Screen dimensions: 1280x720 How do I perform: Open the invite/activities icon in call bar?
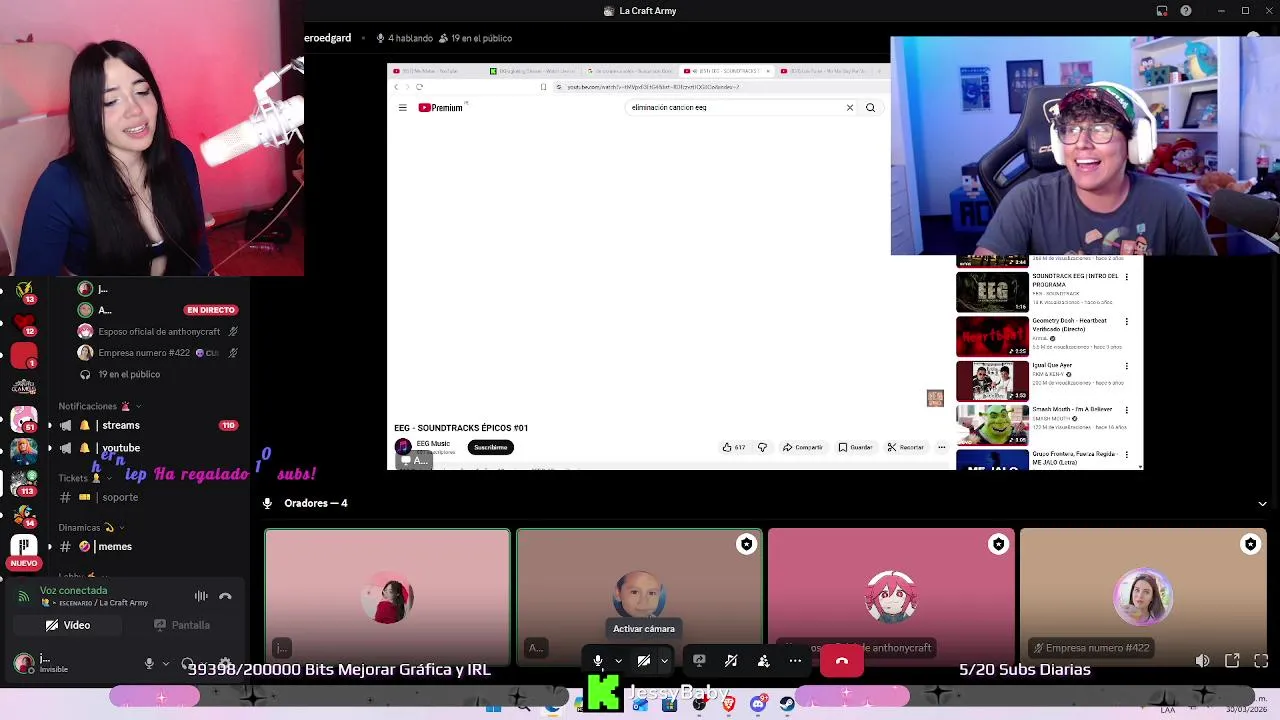763,661
